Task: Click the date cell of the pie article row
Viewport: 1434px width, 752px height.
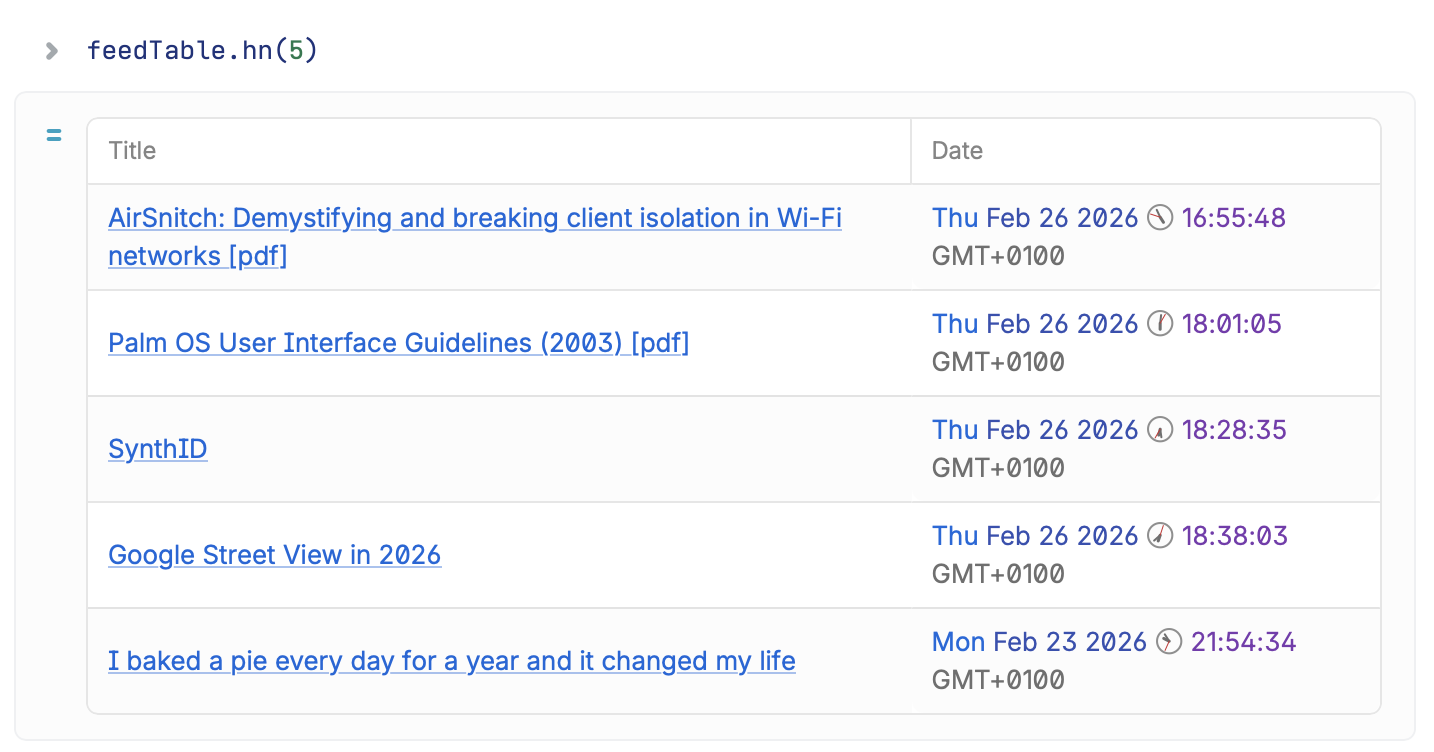Action: coord(1110,660)
